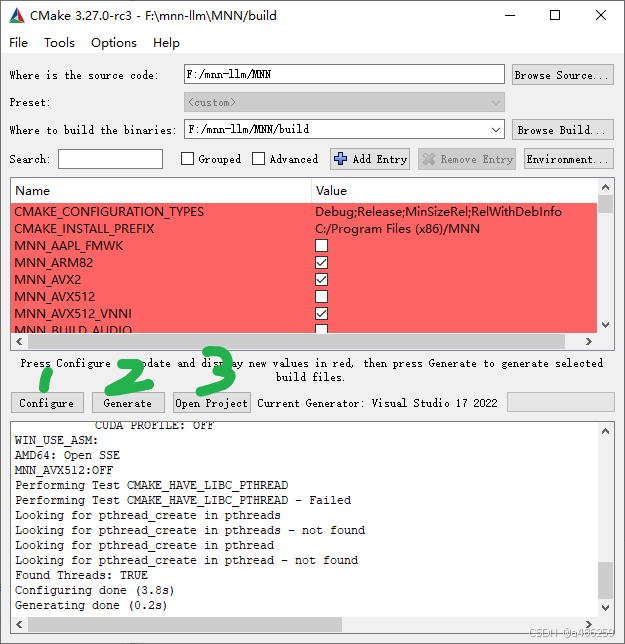Screen dimensions: 625x644
Task: Check the MNN_AAPL_FMWK option
Action: pyautogui.click(x=322, y=246)
